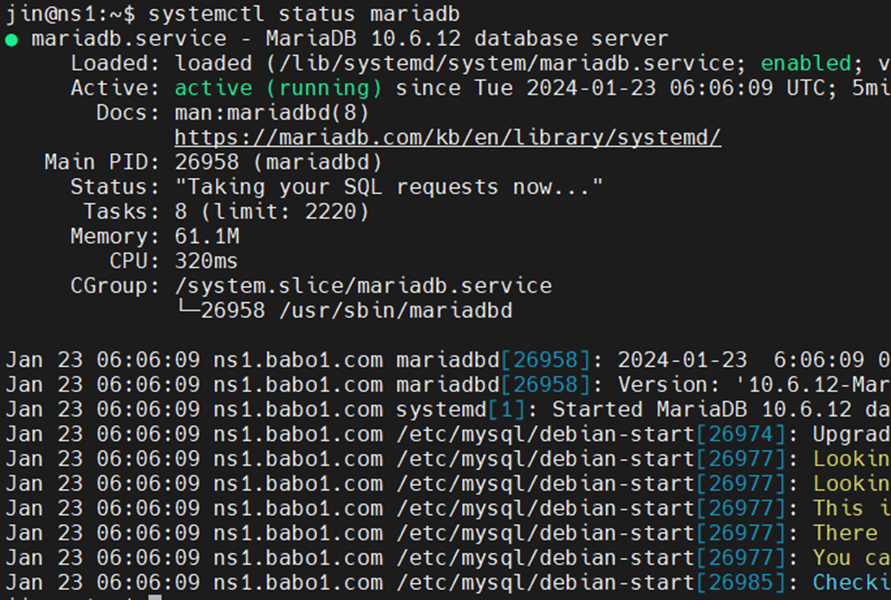
Task: Click the cyan 'Checki' log message
Action: (851, 583)
